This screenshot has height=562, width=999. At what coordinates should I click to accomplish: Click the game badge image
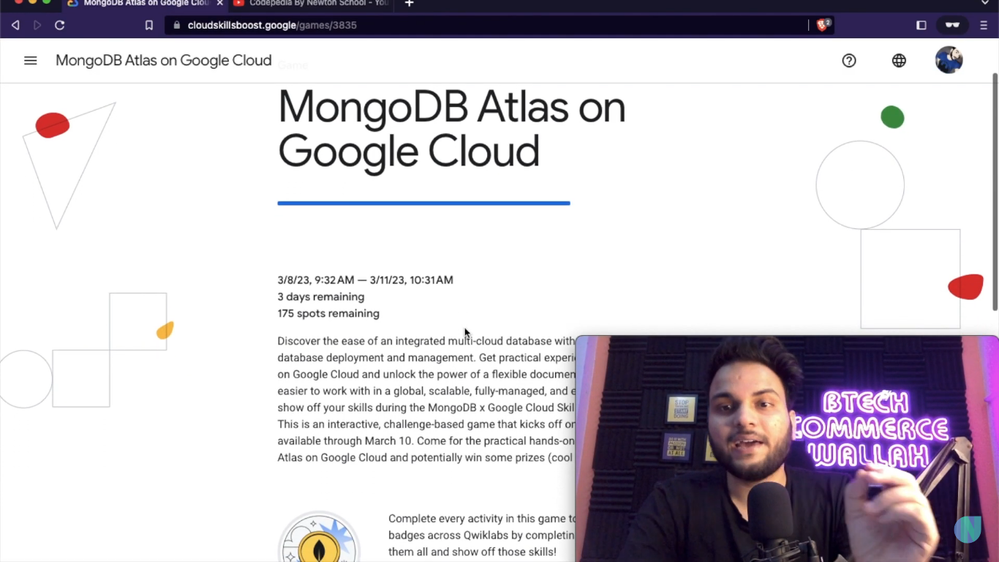point(319,538)
